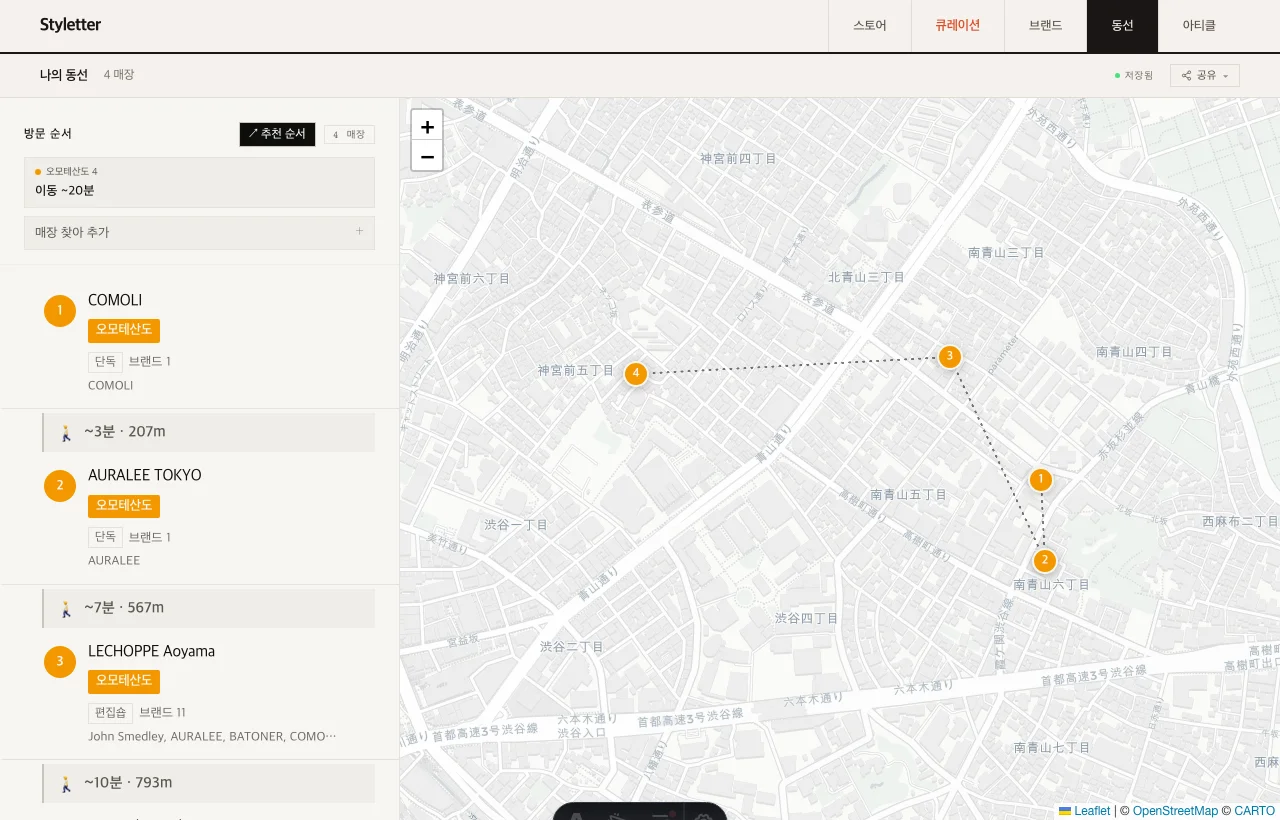Click the plus icon in 매장 찾아 추가
Screen dimensions: 1280x820
(x=360, y=231)
